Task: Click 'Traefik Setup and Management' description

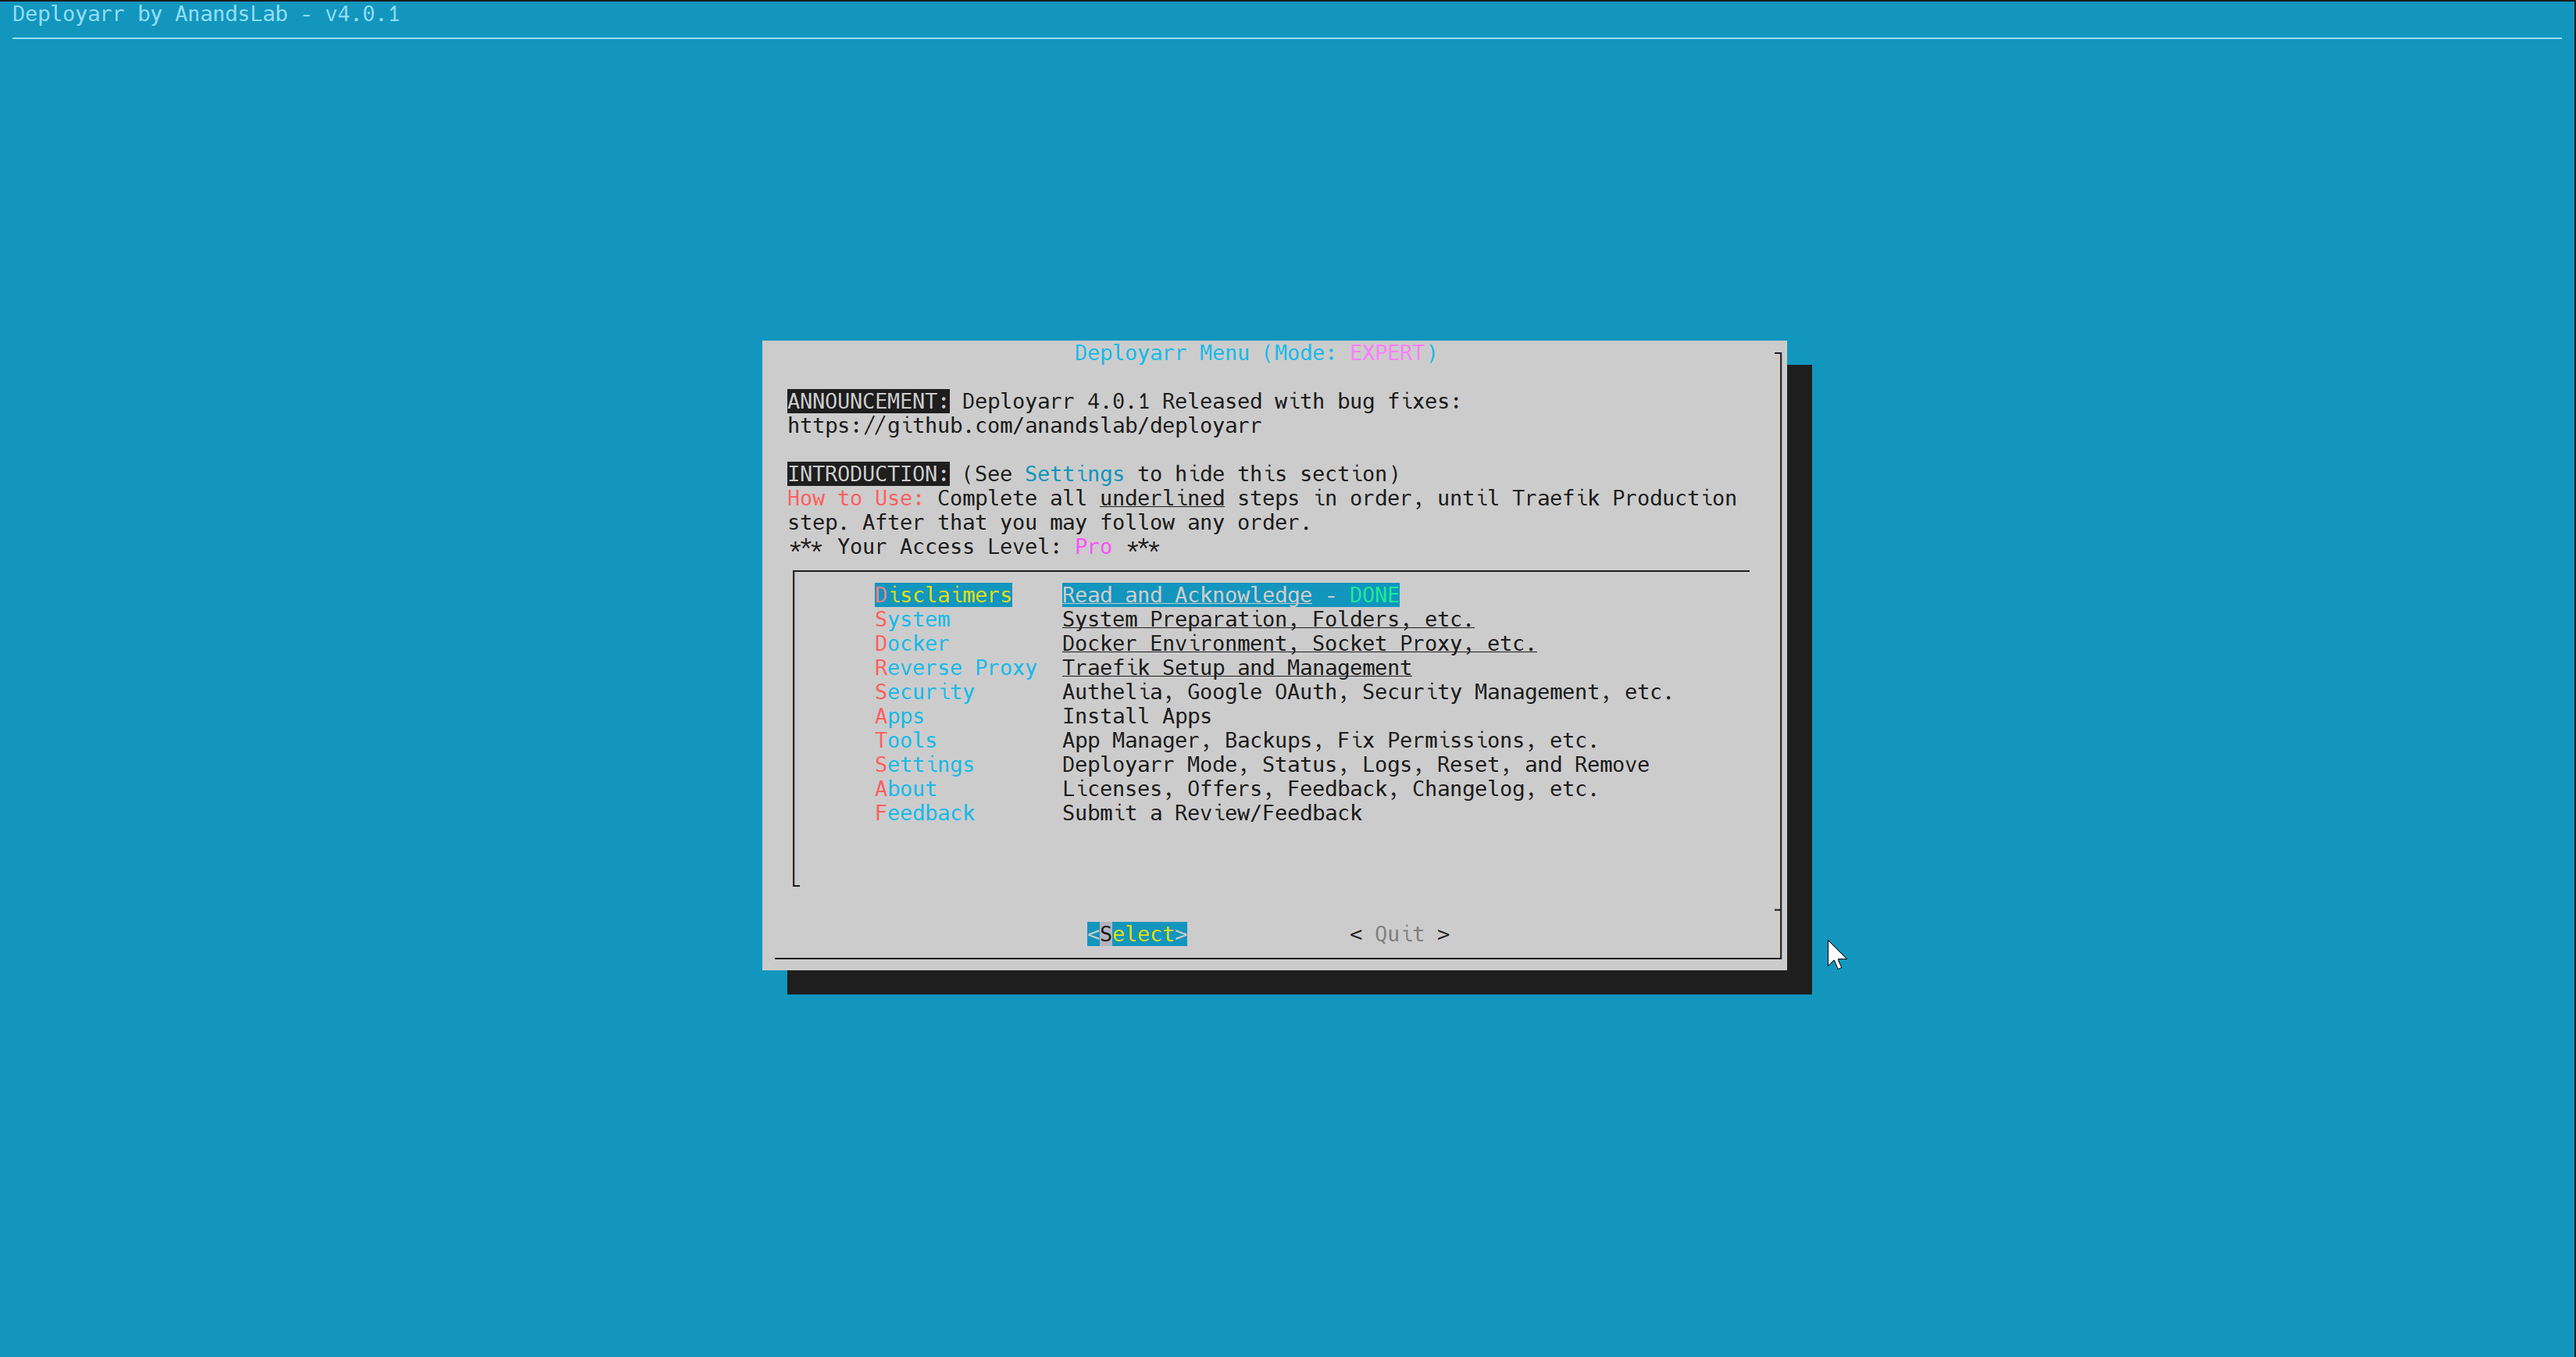Action: pos(1236,667)
